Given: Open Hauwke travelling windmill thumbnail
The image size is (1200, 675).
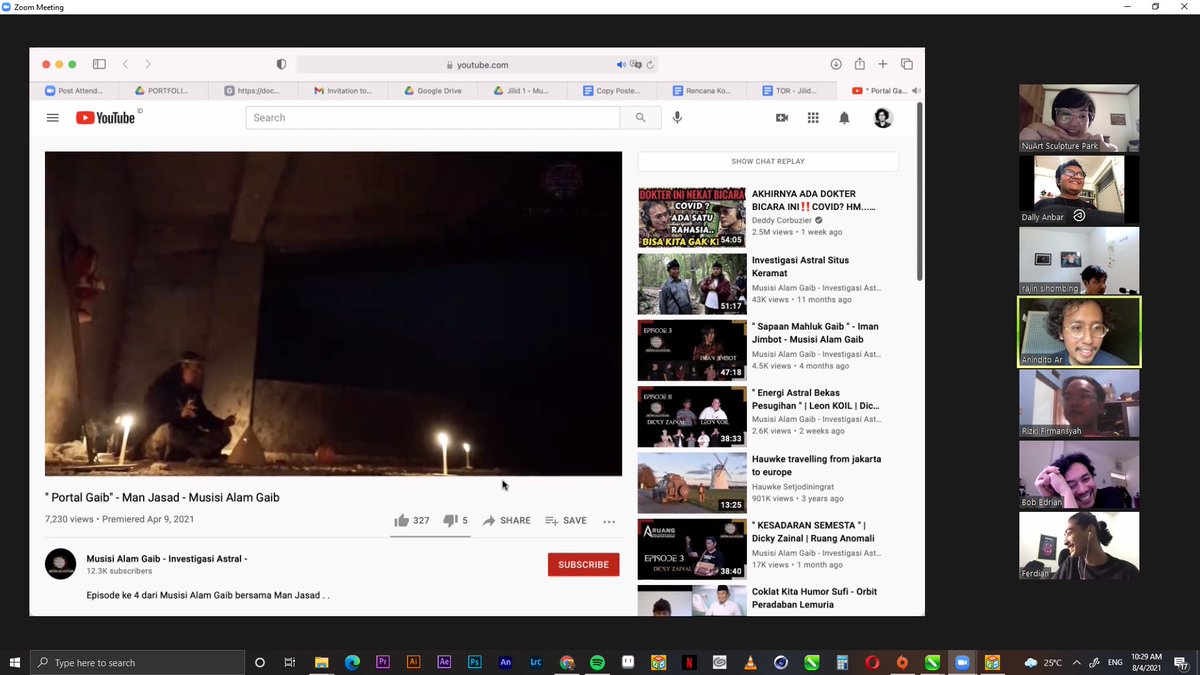Looking at the screenshot, I should [692, 483].
